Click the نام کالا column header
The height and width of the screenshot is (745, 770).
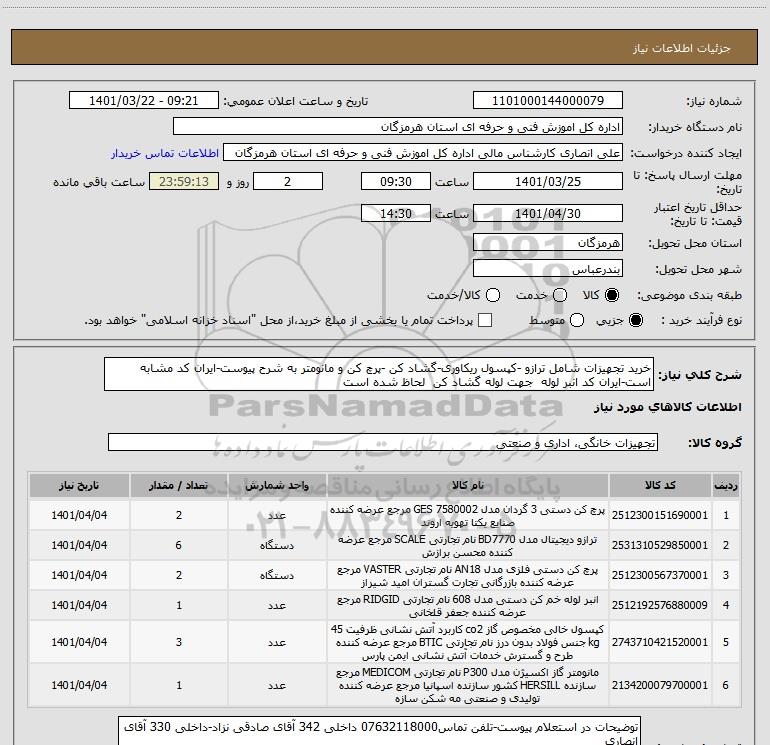click(468, 485)
